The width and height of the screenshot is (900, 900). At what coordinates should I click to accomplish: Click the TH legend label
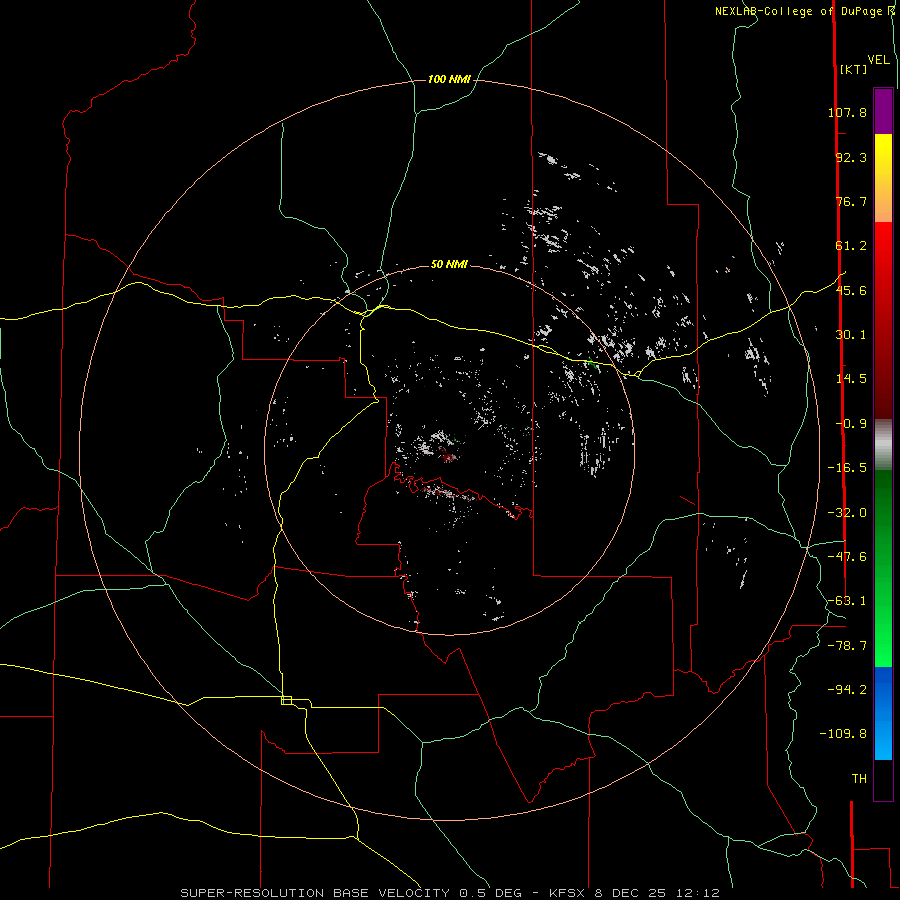(859, 779)
